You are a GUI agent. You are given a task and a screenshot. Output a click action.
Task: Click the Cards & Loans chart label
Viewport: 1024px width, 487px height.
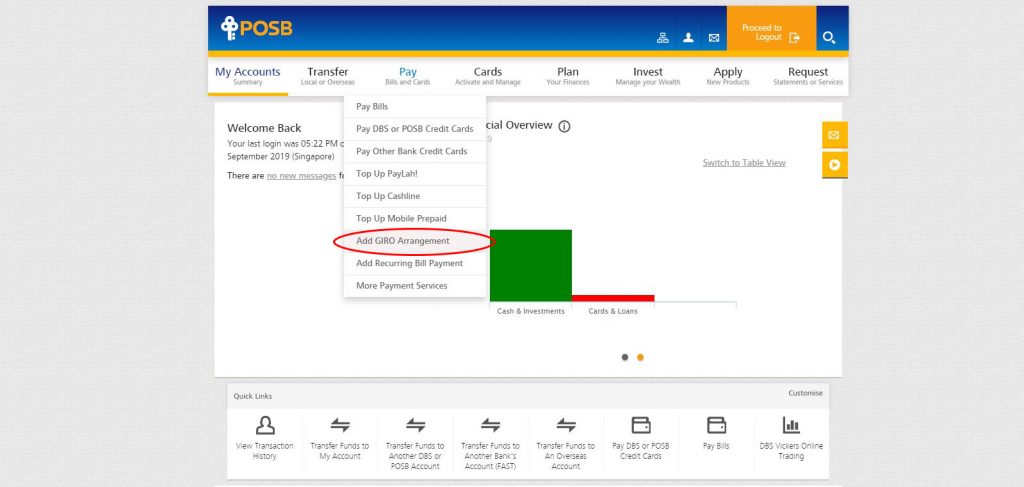[x=613, y=311]
